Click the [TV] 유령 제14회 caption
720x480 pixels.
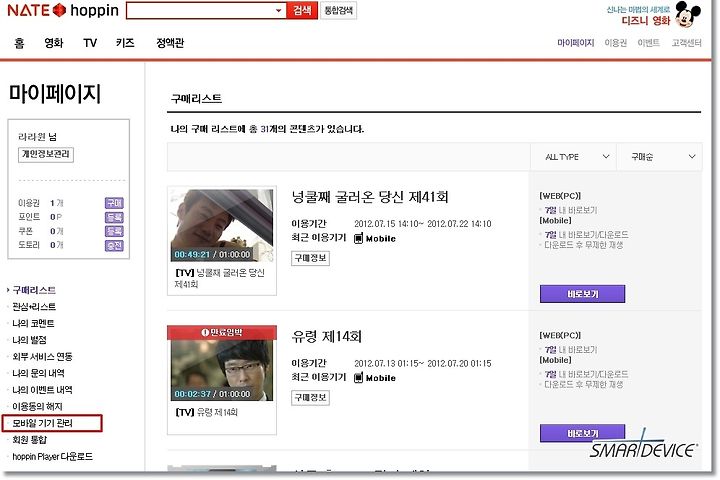pyautogui.click(x=207, y=412)
